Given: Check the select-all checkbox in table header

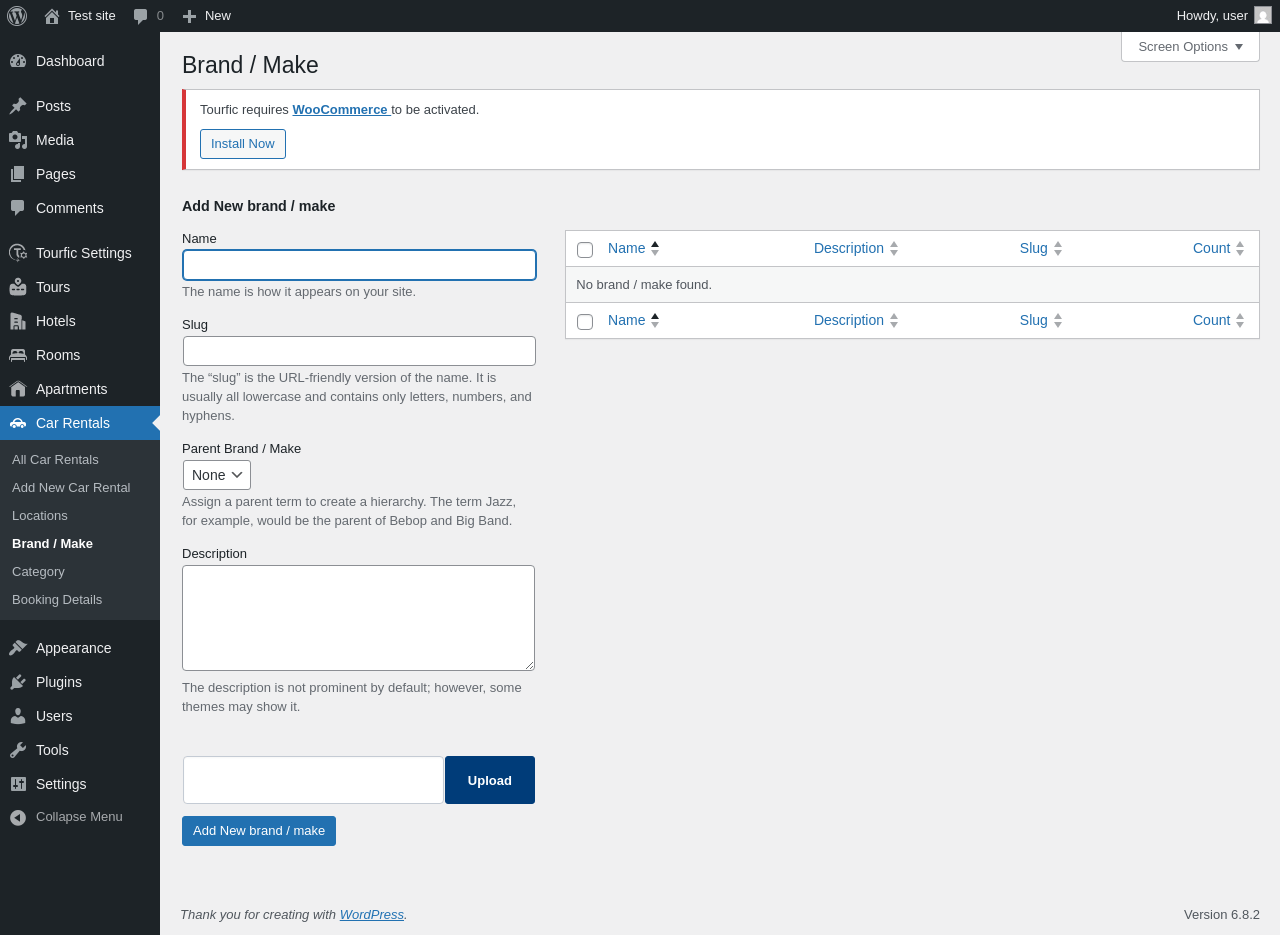Looking at the screenshot, I should 585,250.
